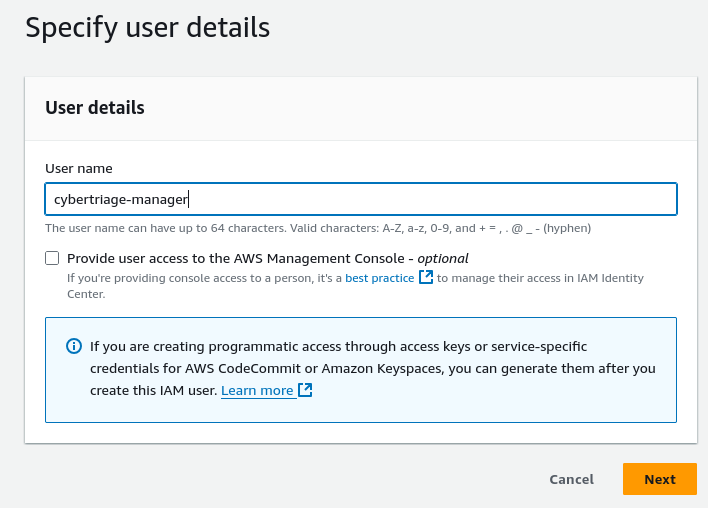Click the User name input field
Screen dimensions: 708x508
pos(360,199)
